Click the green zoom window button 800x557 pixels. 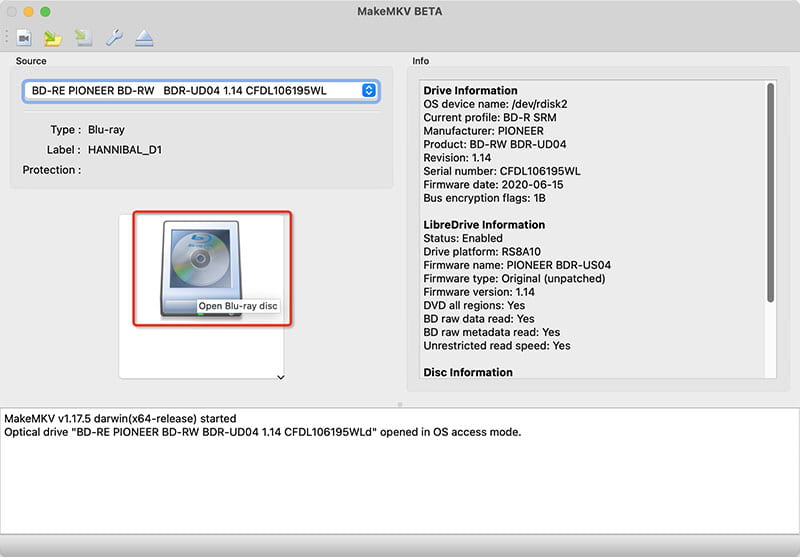point(45,11)
